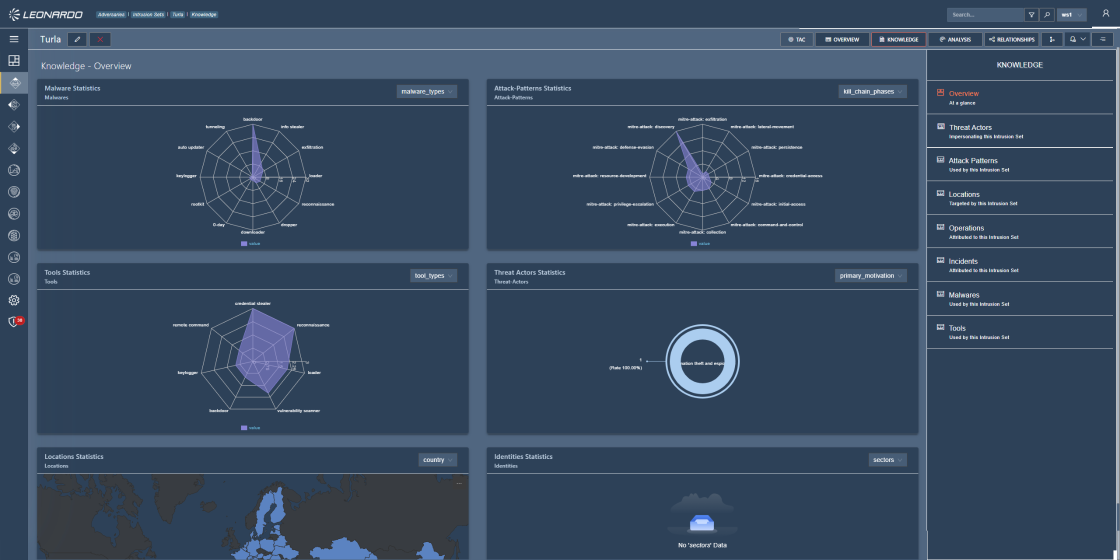The height and width of the screenshot is (560, 1120).
Task: Open the primary_motivation dropdown
Action: coord(870,276)
